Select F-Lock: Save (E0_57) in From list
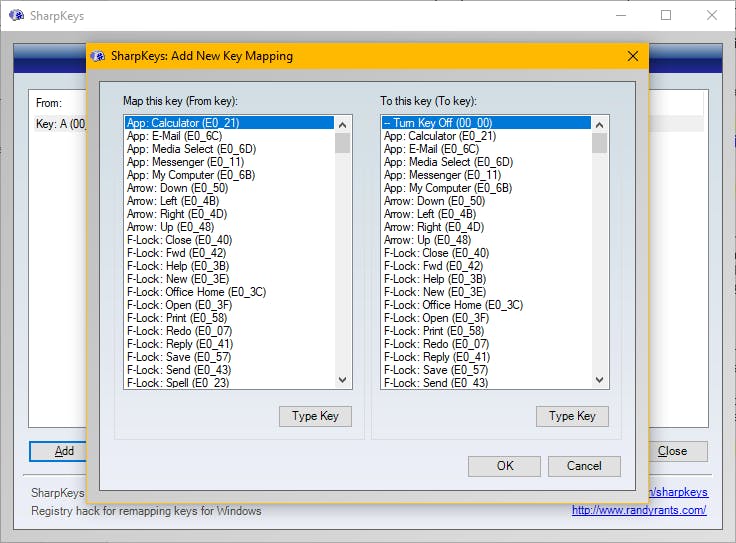The width and height of the screenshot is (736, 543). coord(230,357)
